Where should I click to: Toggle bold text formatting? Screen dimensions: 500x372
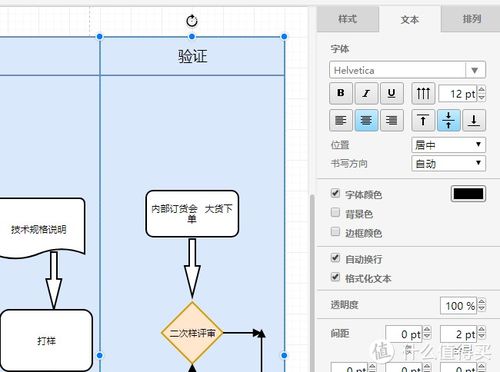(x=341, y=93)
